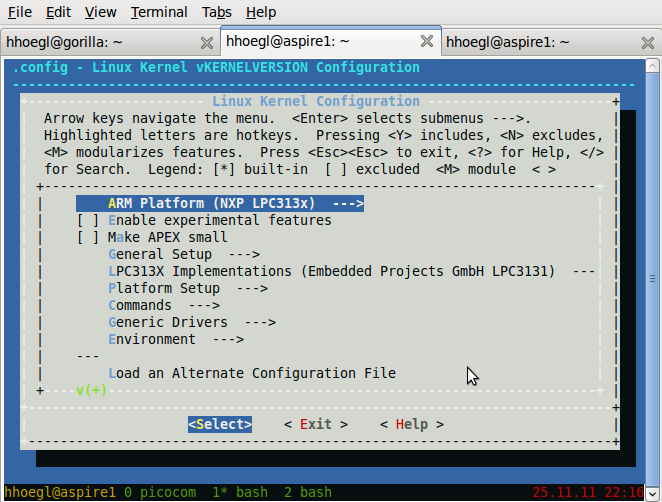Image resolution: width=662 pixels, height=502 pixels.
Task: Toggle Make APEX small checkbox
Action: [x=88, y=237]
